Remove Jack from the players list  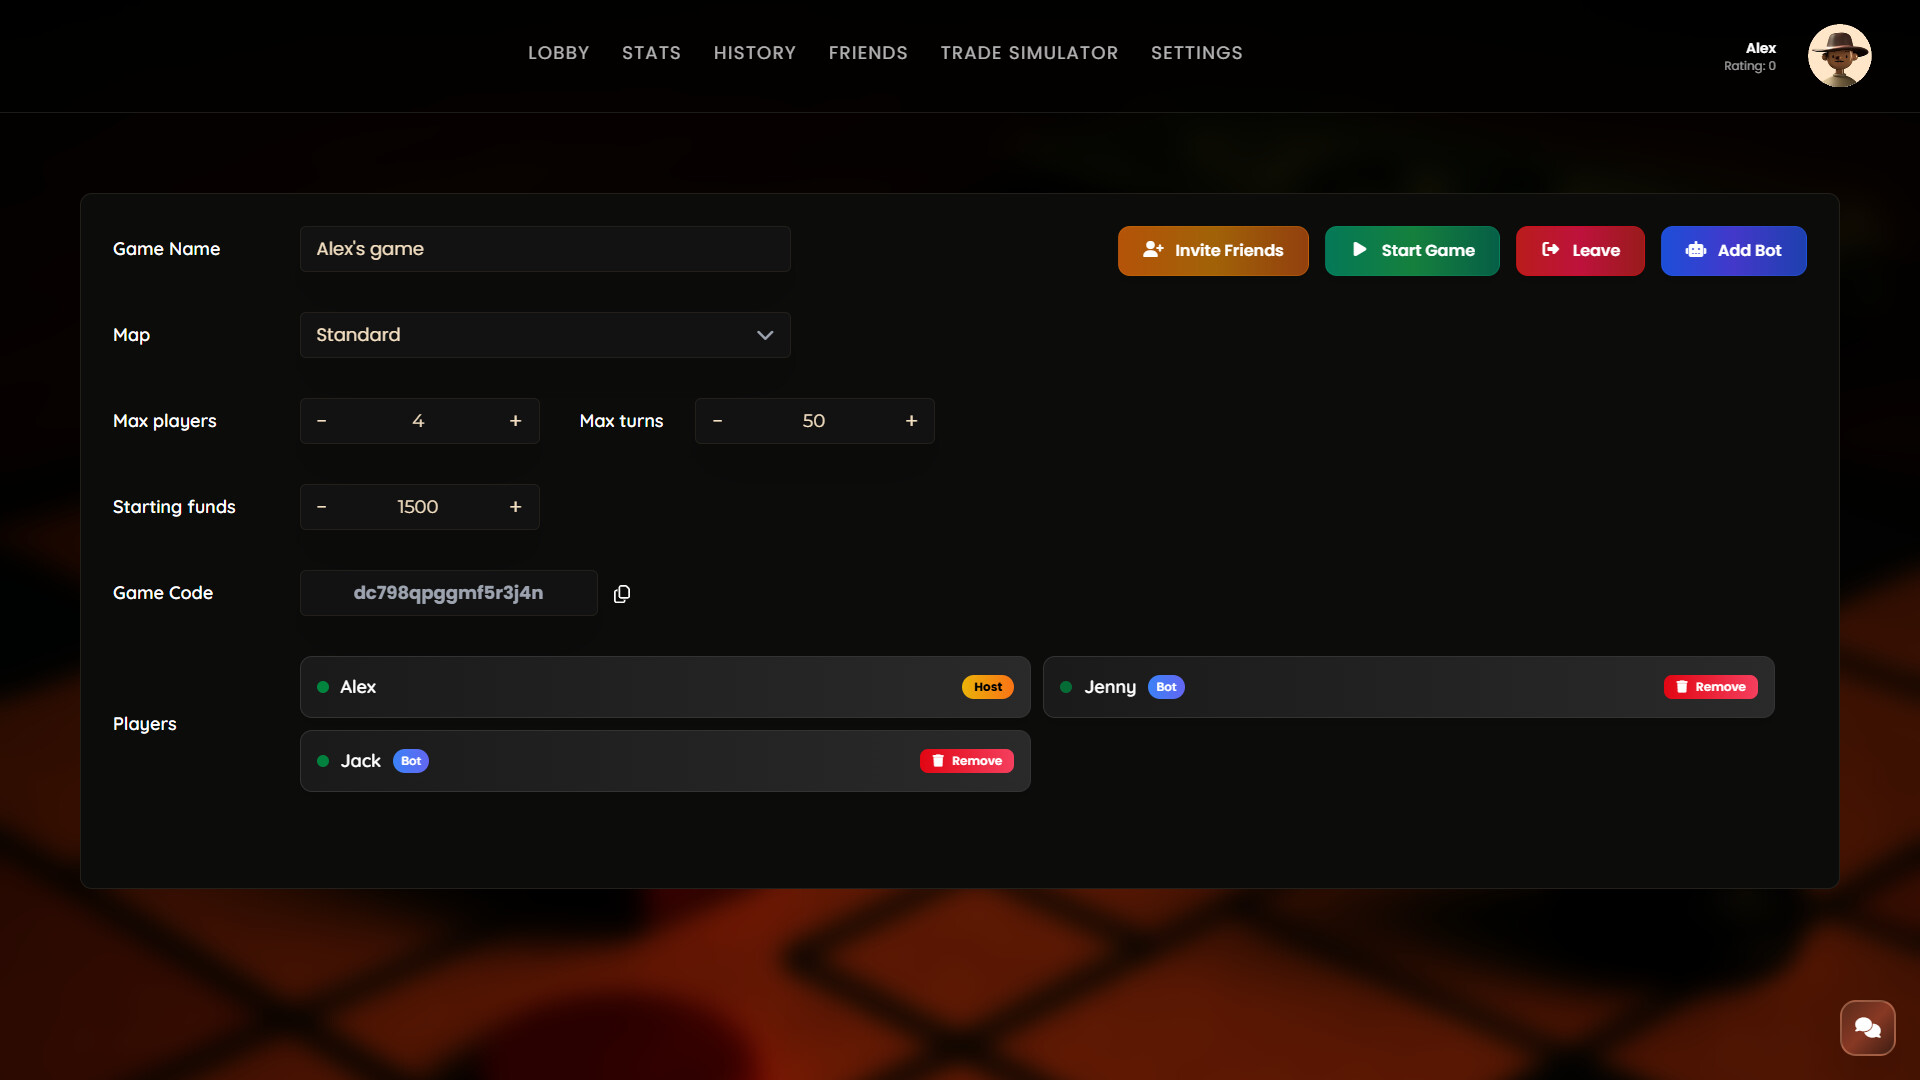pyautogui.click(x=966, y=760)
